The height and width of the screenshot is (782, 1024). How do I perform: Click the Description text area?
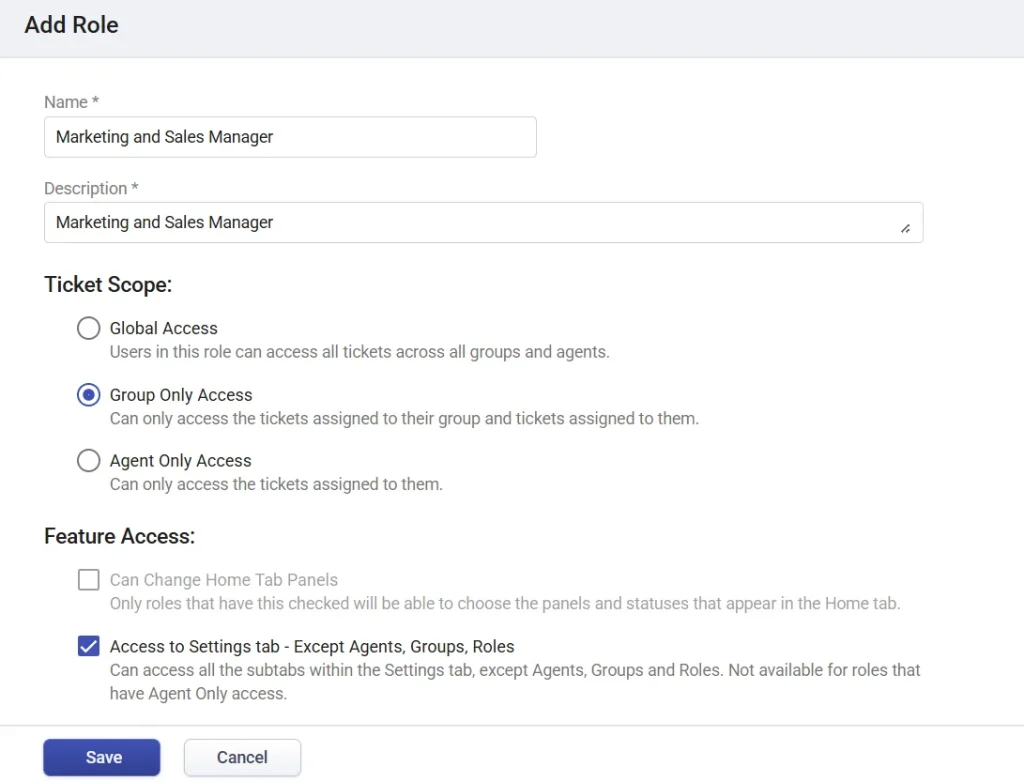point(483,223)
